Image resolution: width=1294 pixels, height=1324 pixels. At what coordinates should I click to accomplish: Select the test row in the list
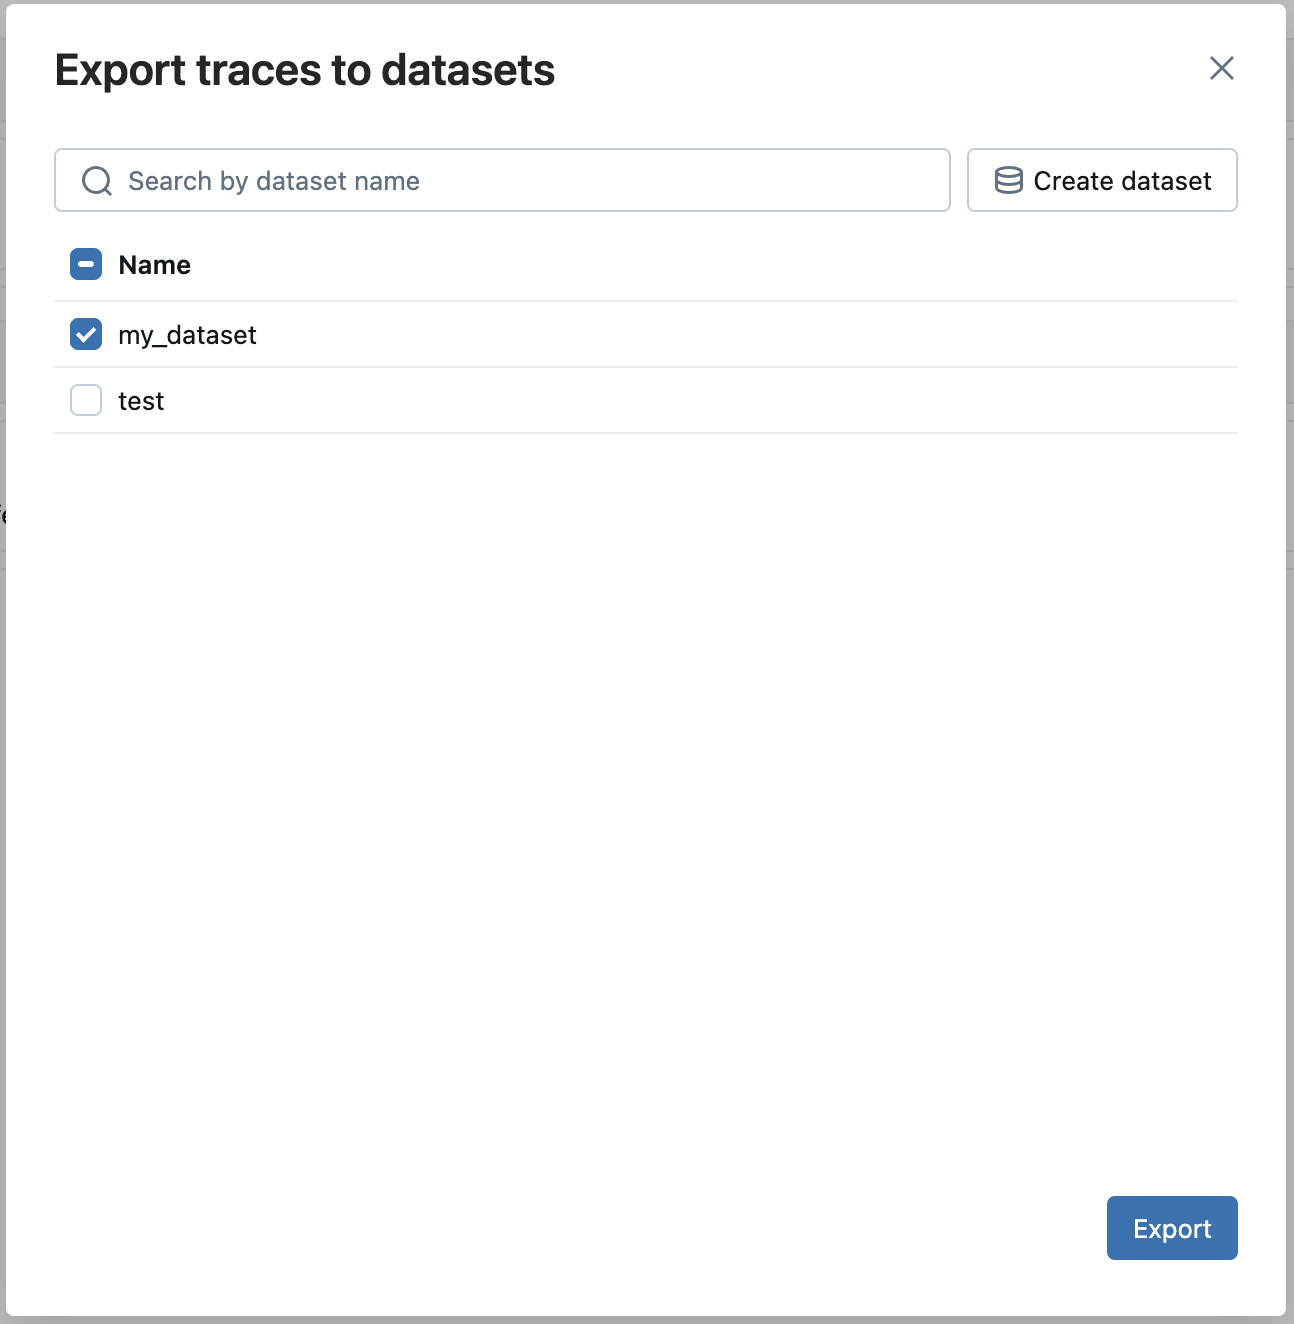(141, 400)
